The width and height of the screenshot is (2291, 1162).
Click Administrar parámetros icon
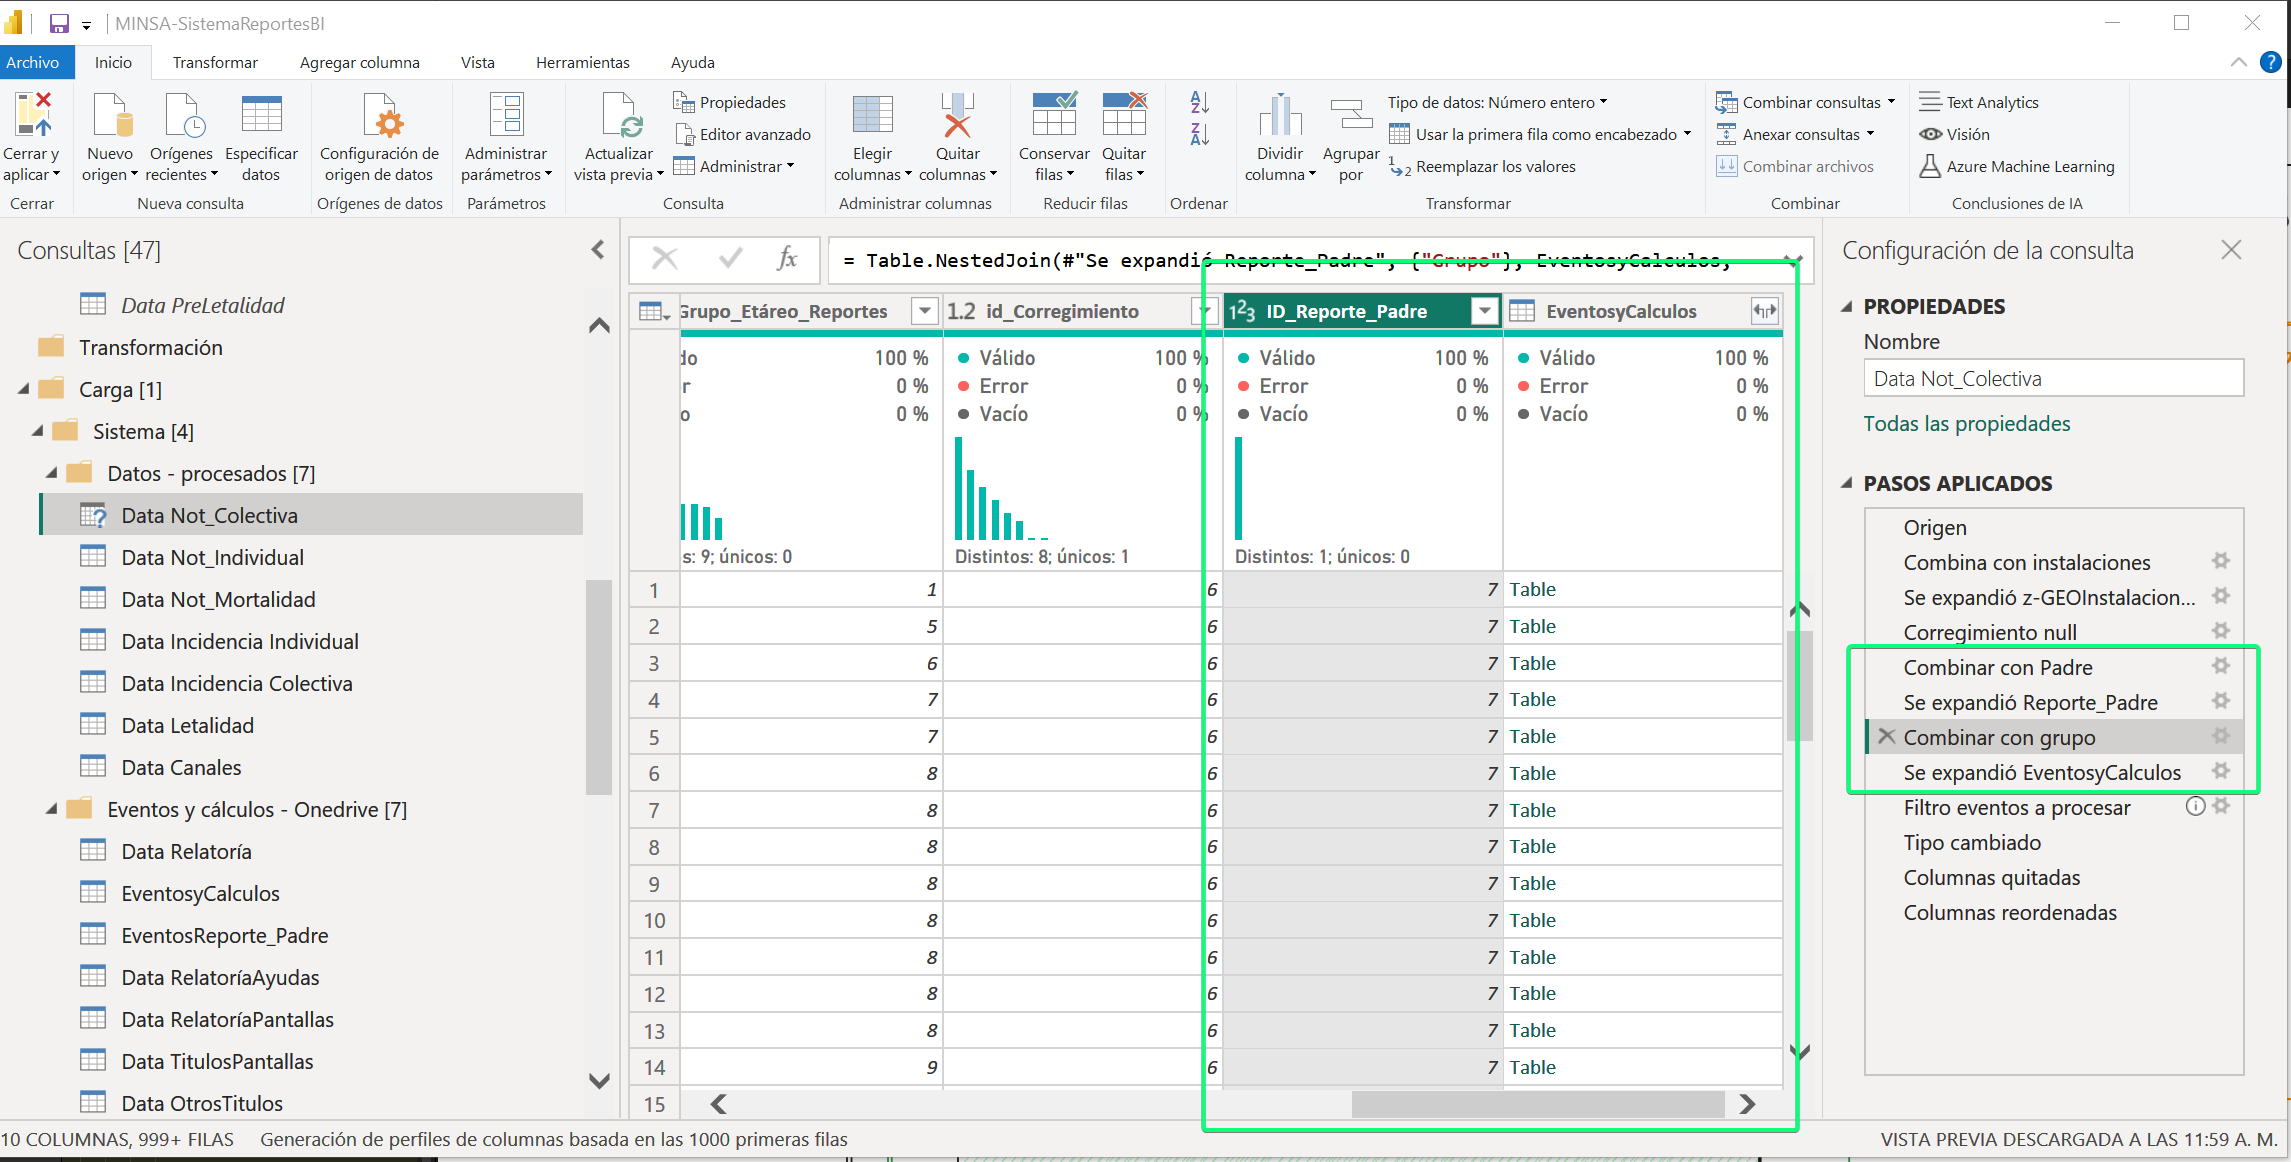506,115
